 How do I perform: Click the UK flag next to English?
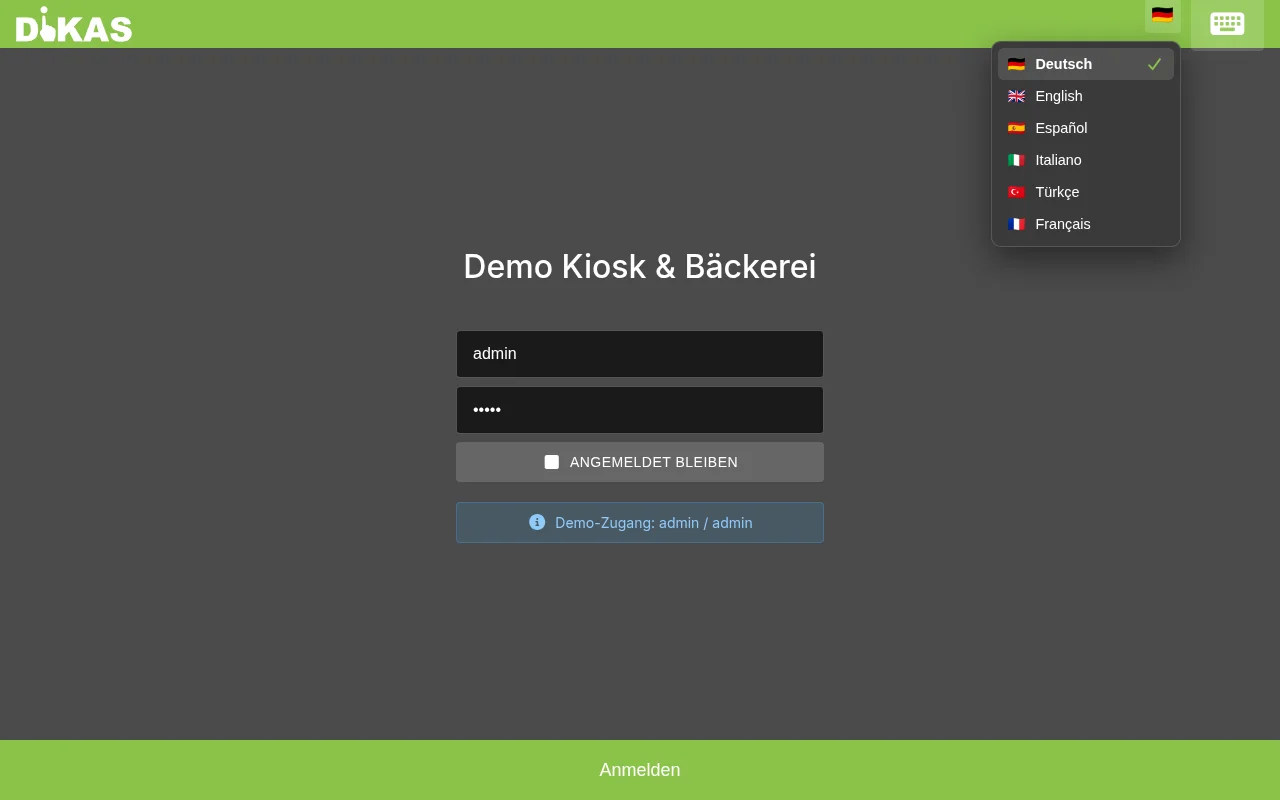click(1016, 96)
